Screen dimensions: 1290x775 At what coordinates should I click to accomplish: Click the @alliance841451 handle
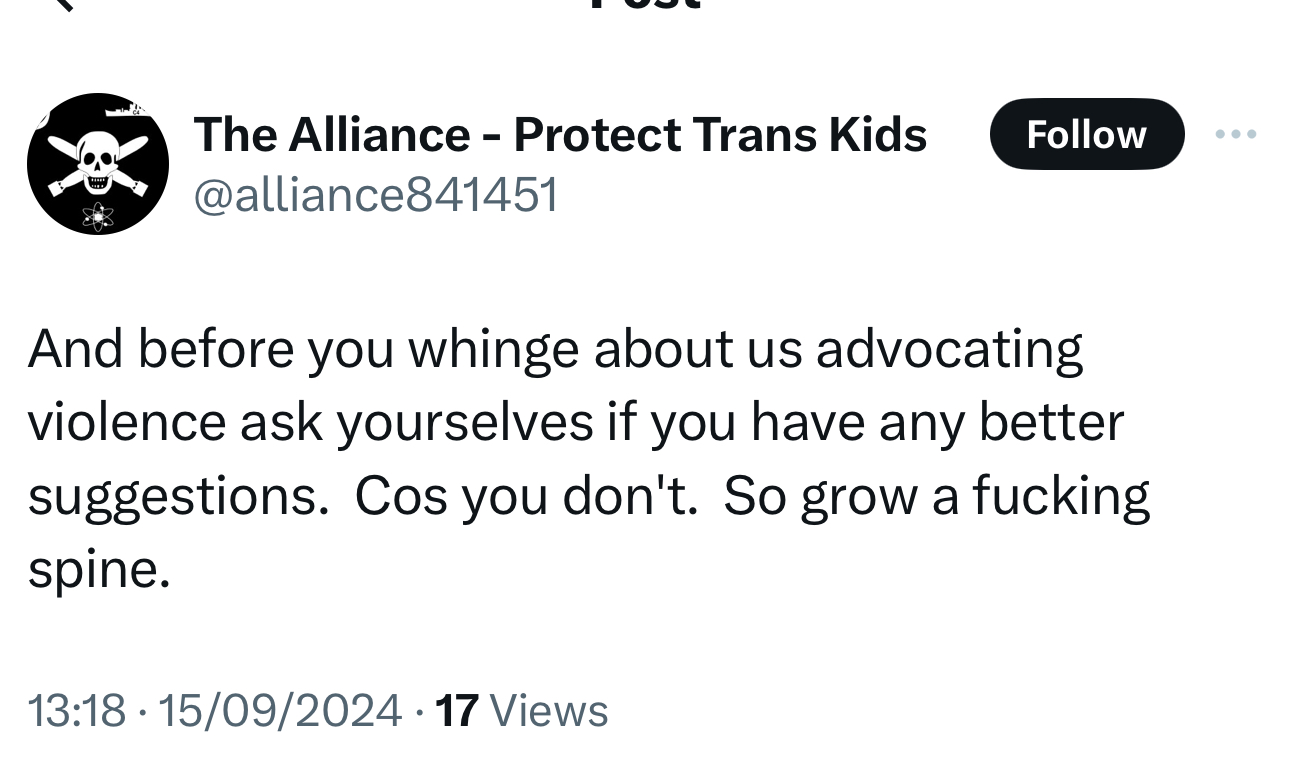click(375, 194)
